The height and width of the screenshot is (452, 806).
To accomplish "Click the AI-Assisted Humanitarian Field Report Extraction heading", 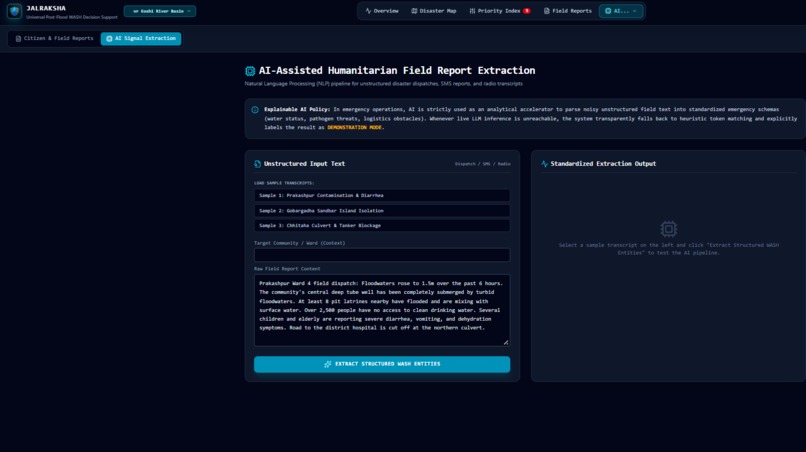I will tap(397, 70).
